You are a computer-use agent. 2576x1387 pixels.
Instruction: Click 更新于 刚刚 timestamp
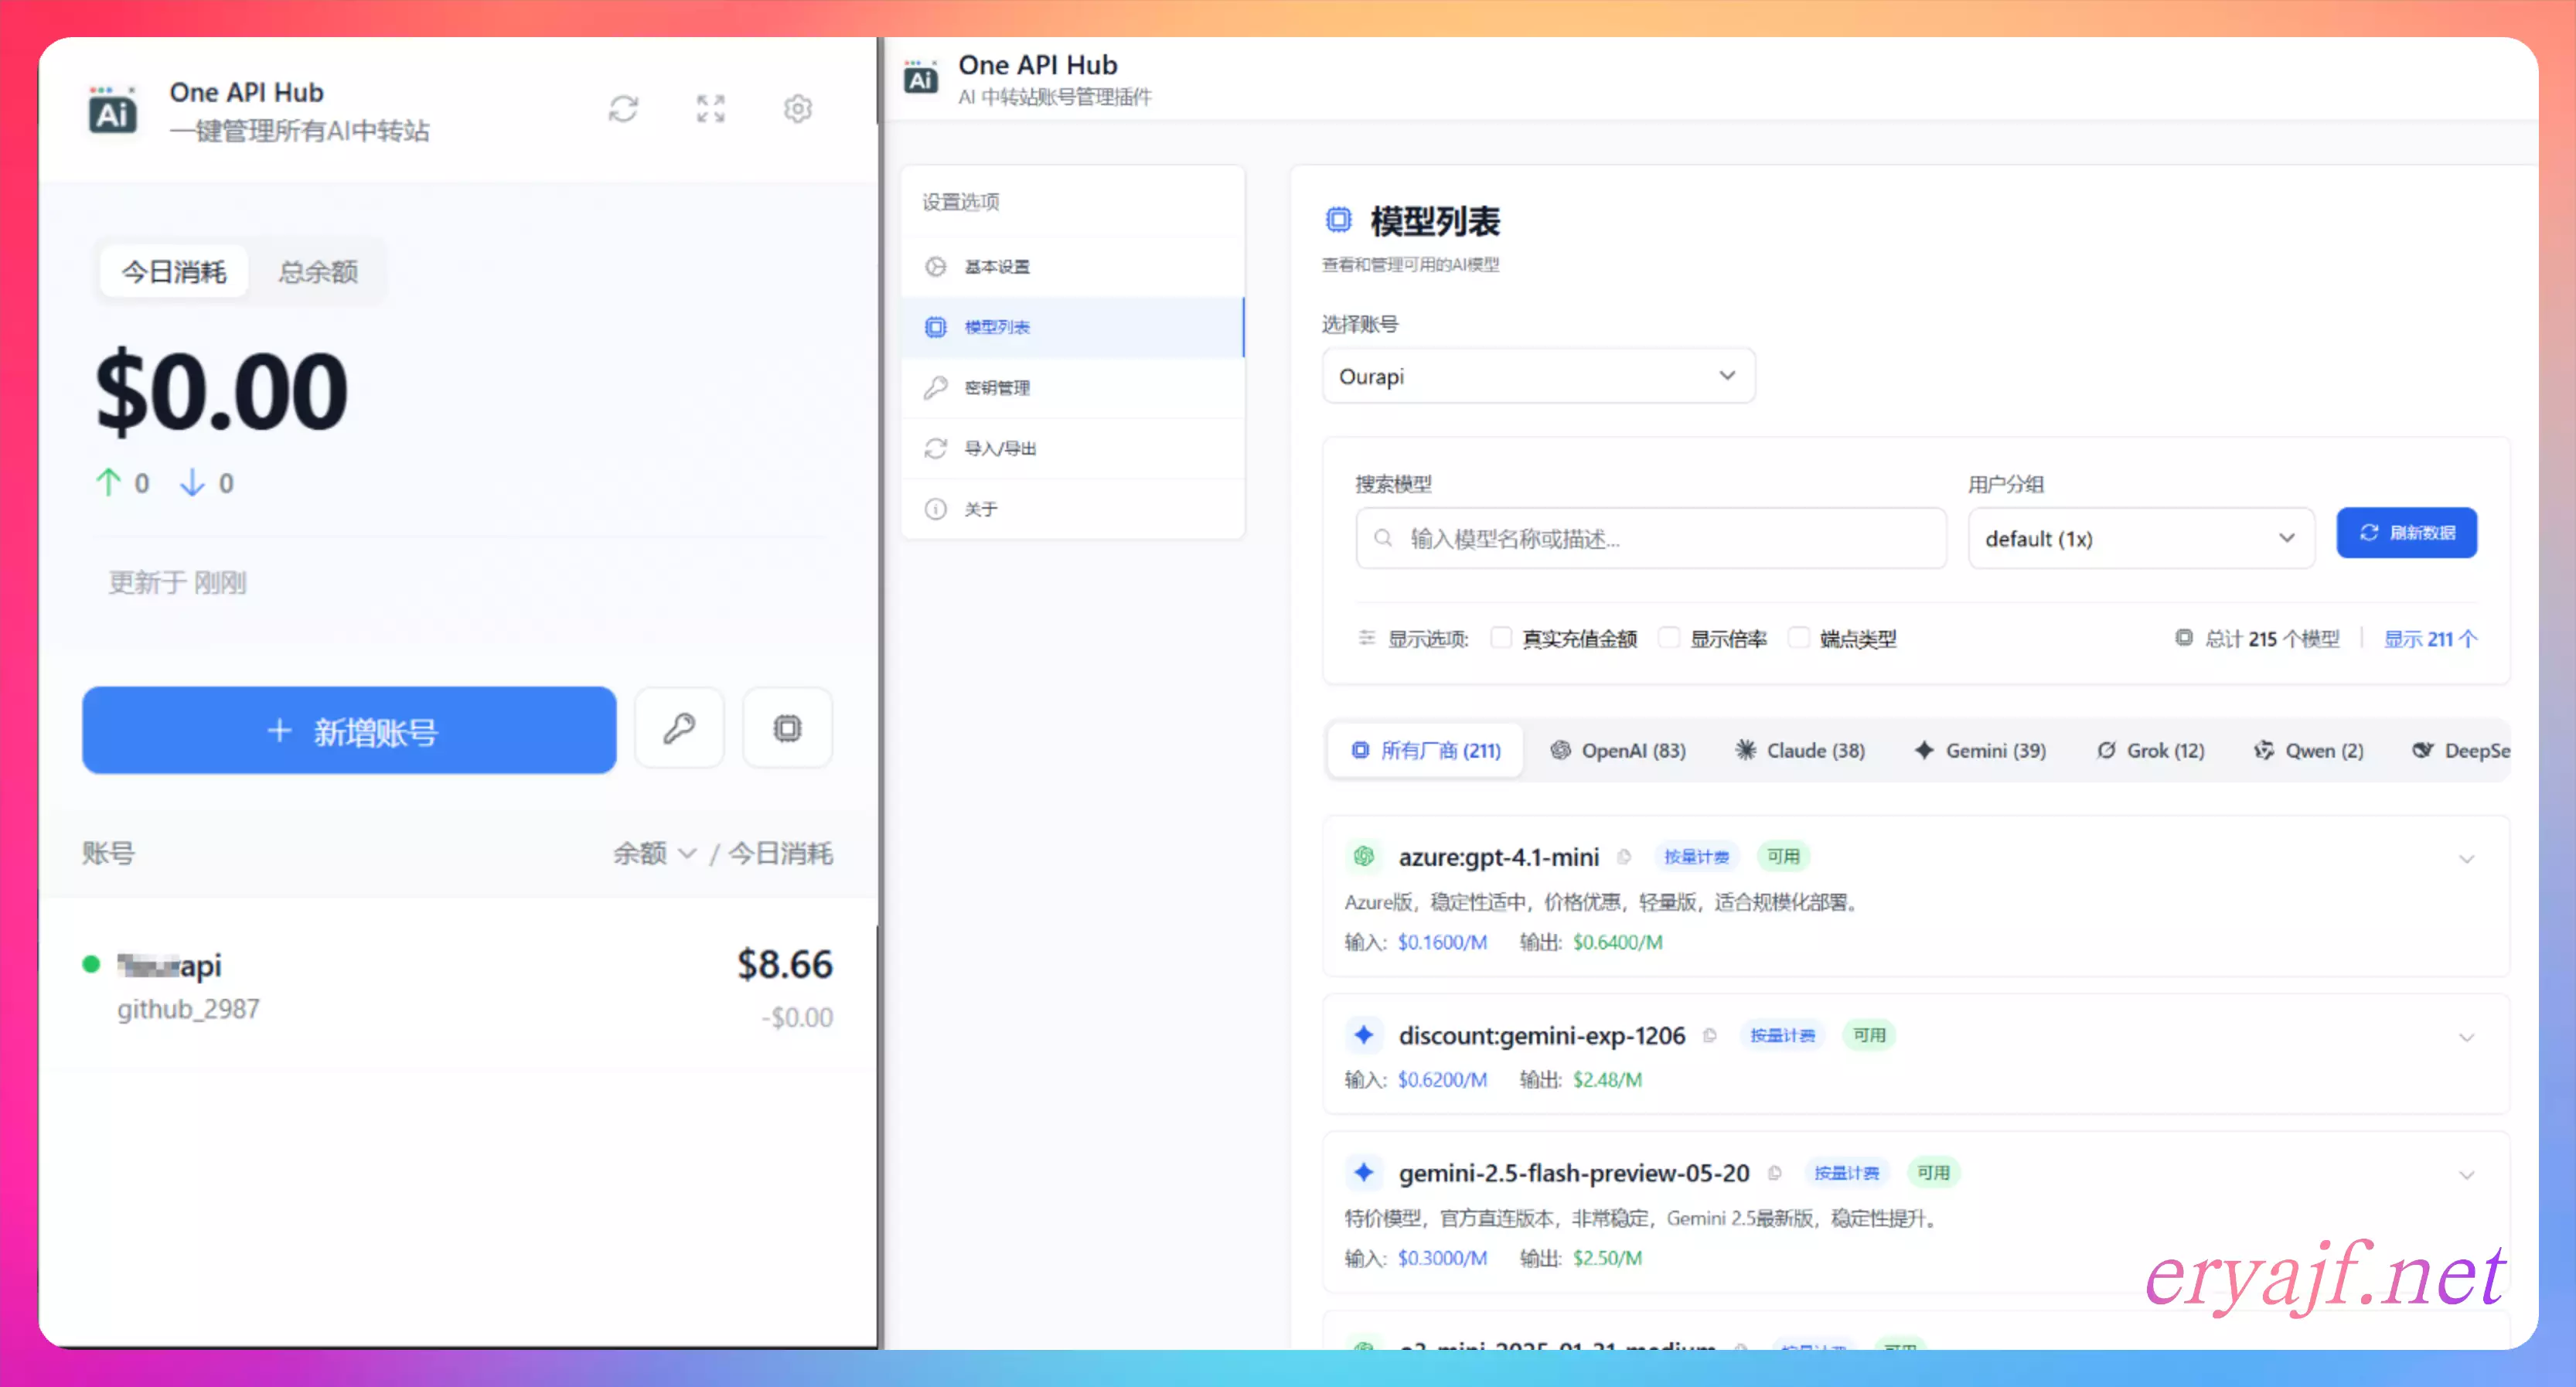click(177, 583)
